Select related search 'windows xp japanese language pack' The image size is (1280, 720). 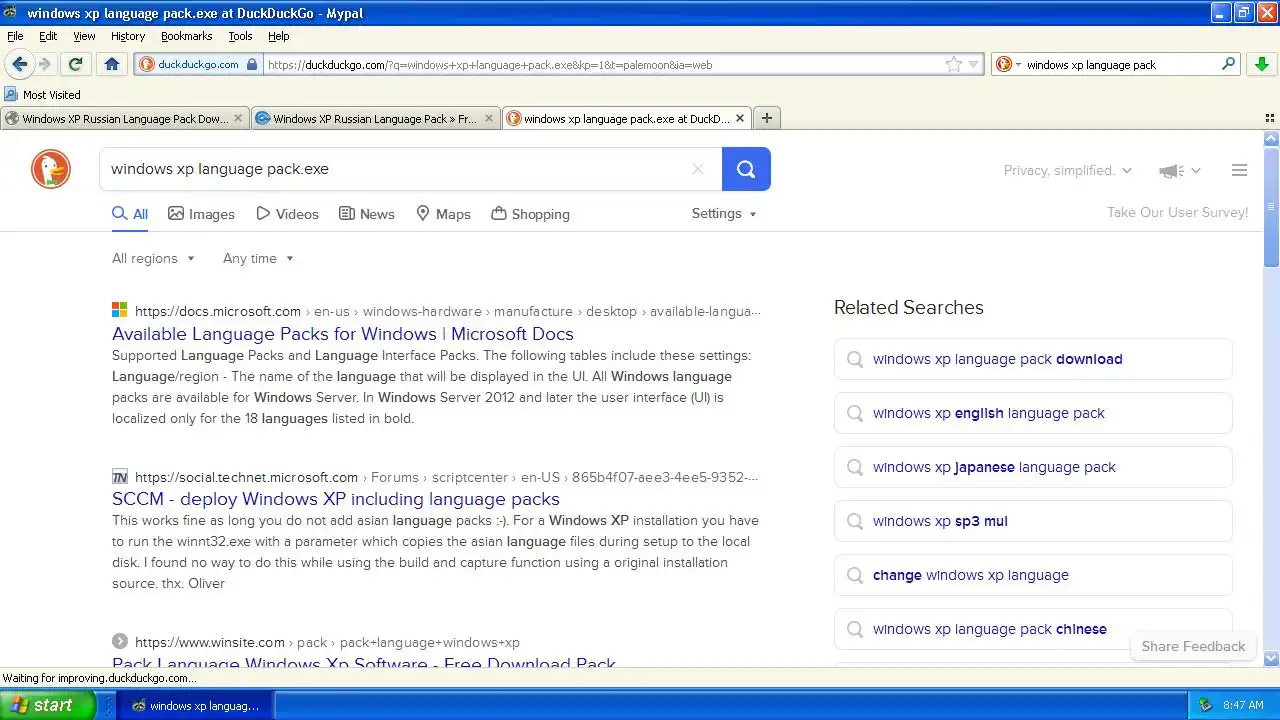click(x=1033, y=467)
